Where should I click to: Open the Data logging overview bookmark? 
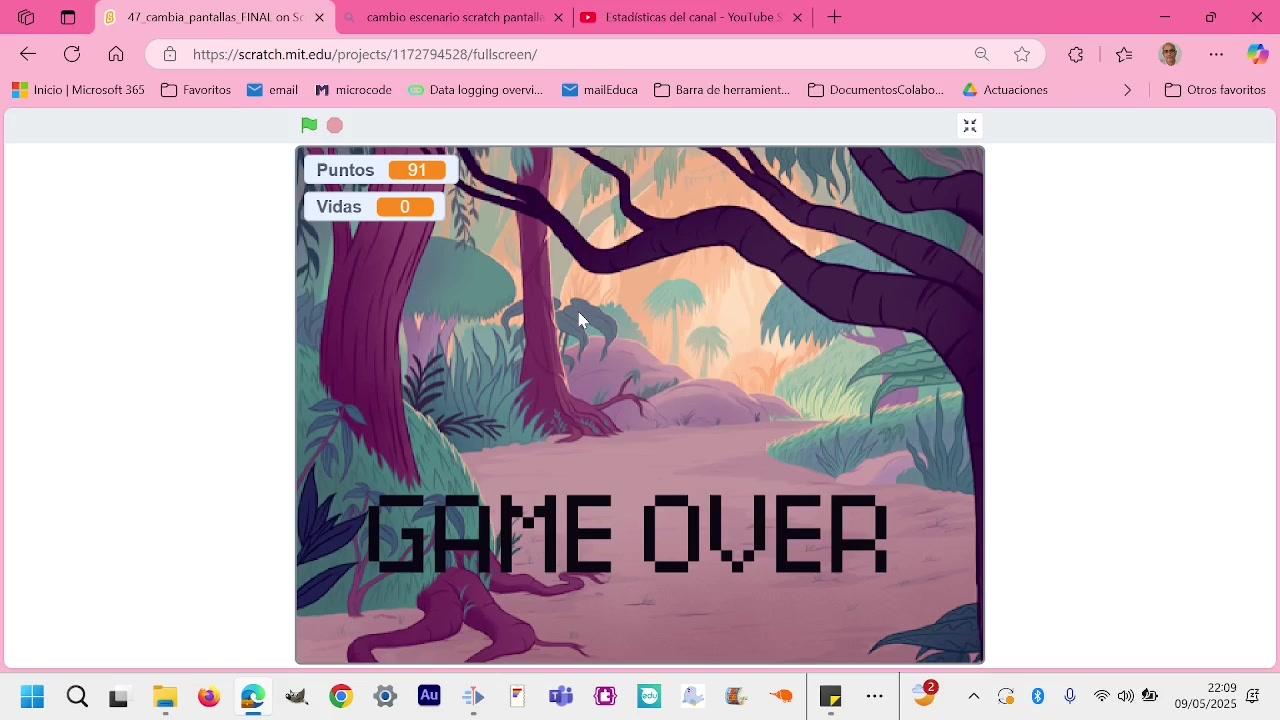(475, 90)
